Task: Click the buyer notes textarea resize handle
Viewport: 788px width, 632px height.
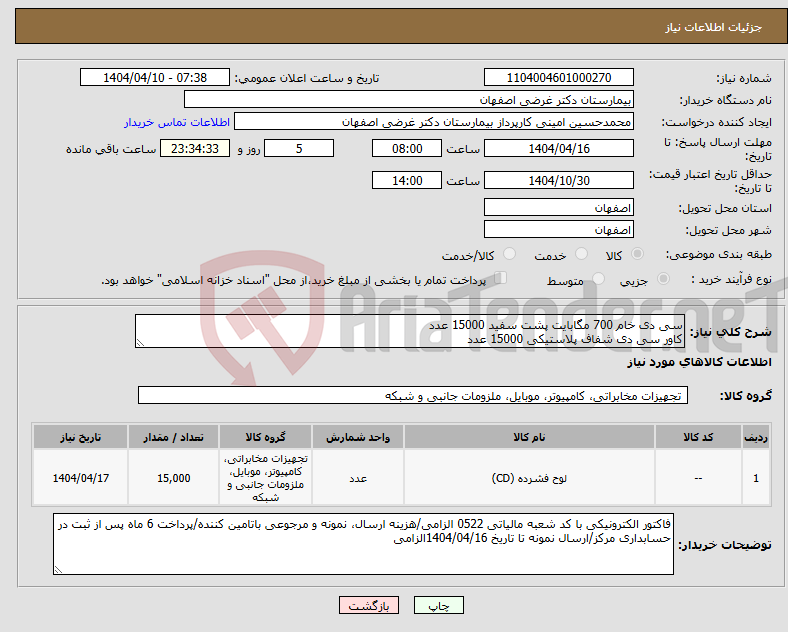Action: (58, 570)
